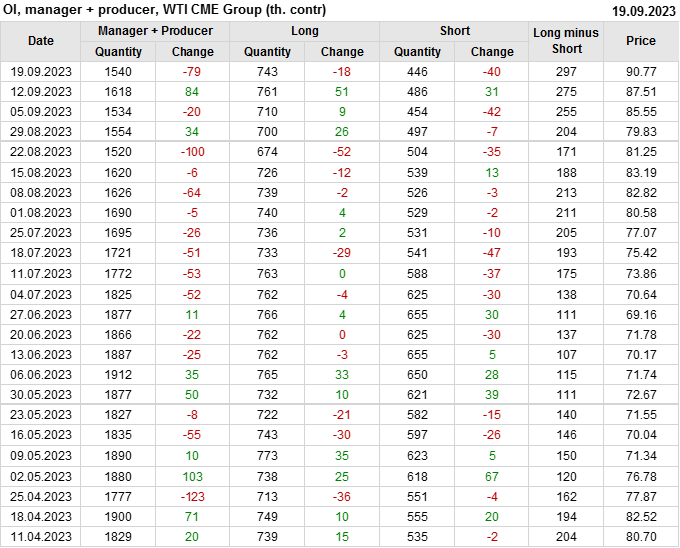This screenshot has width=680, height=548.
Task: Click the Date column header
Action: (41, 41)
